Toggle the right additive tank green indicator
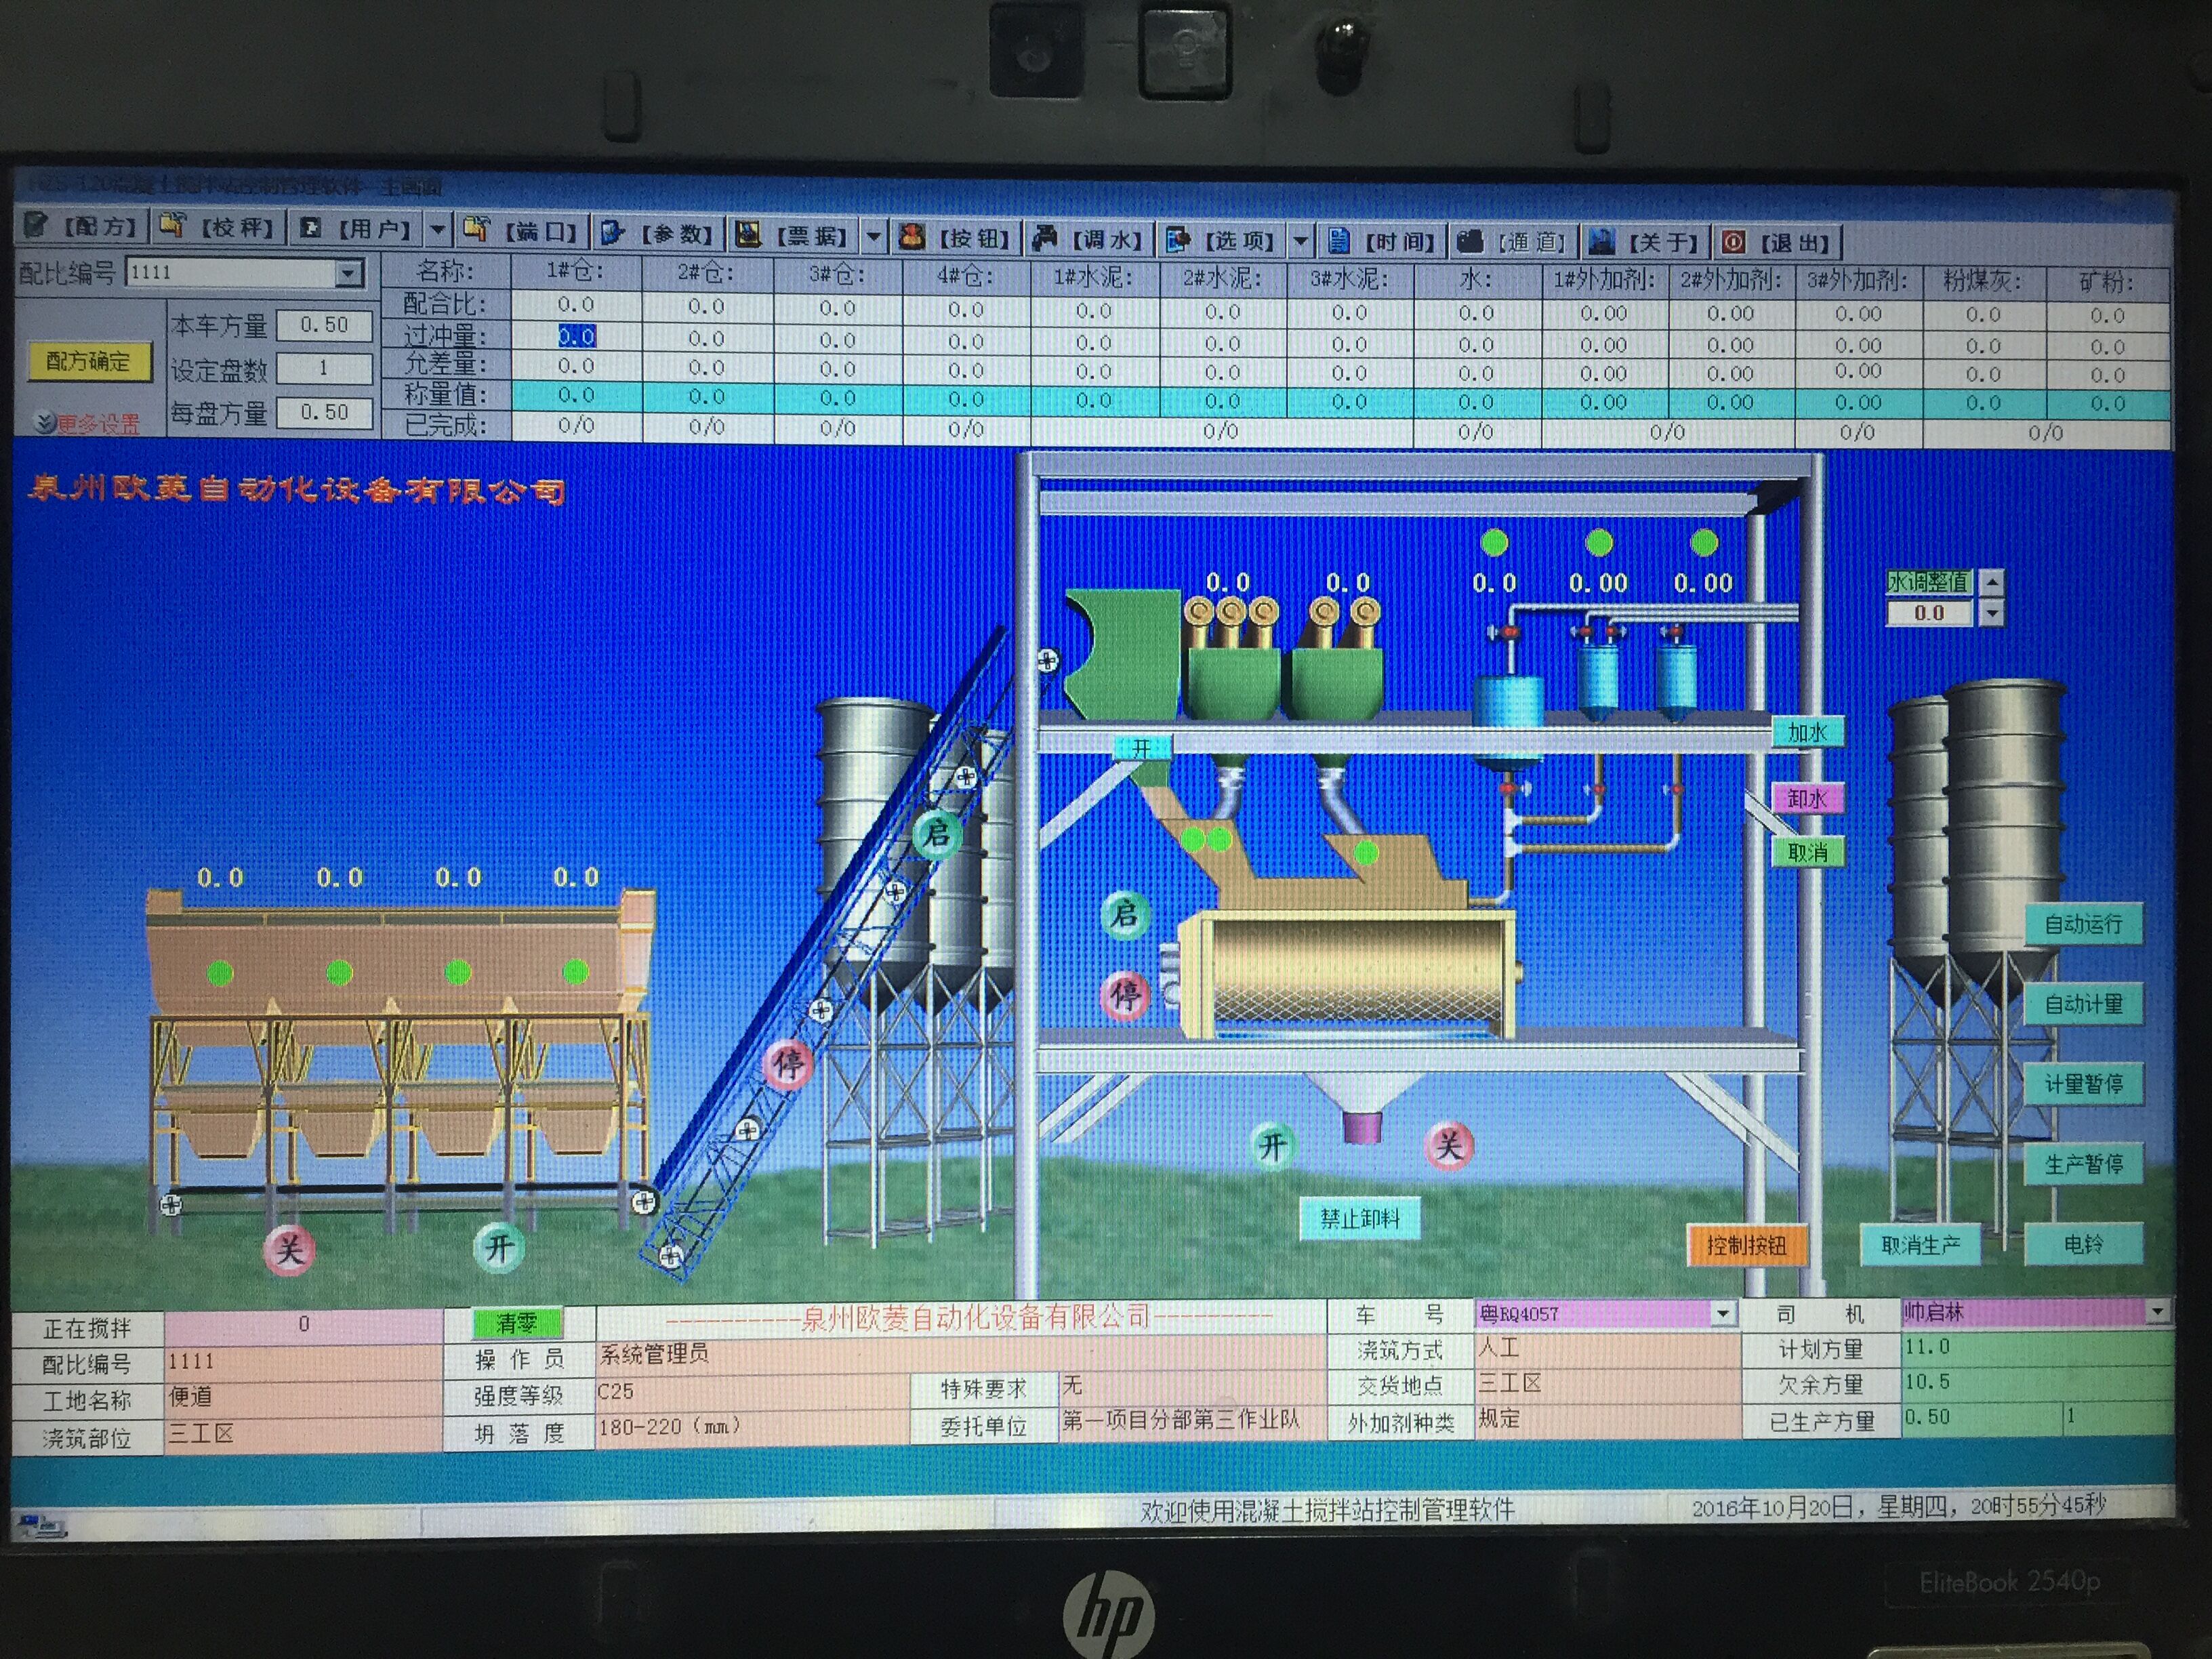Viewport: 2212px width, 1659px height. point(1704,543)
